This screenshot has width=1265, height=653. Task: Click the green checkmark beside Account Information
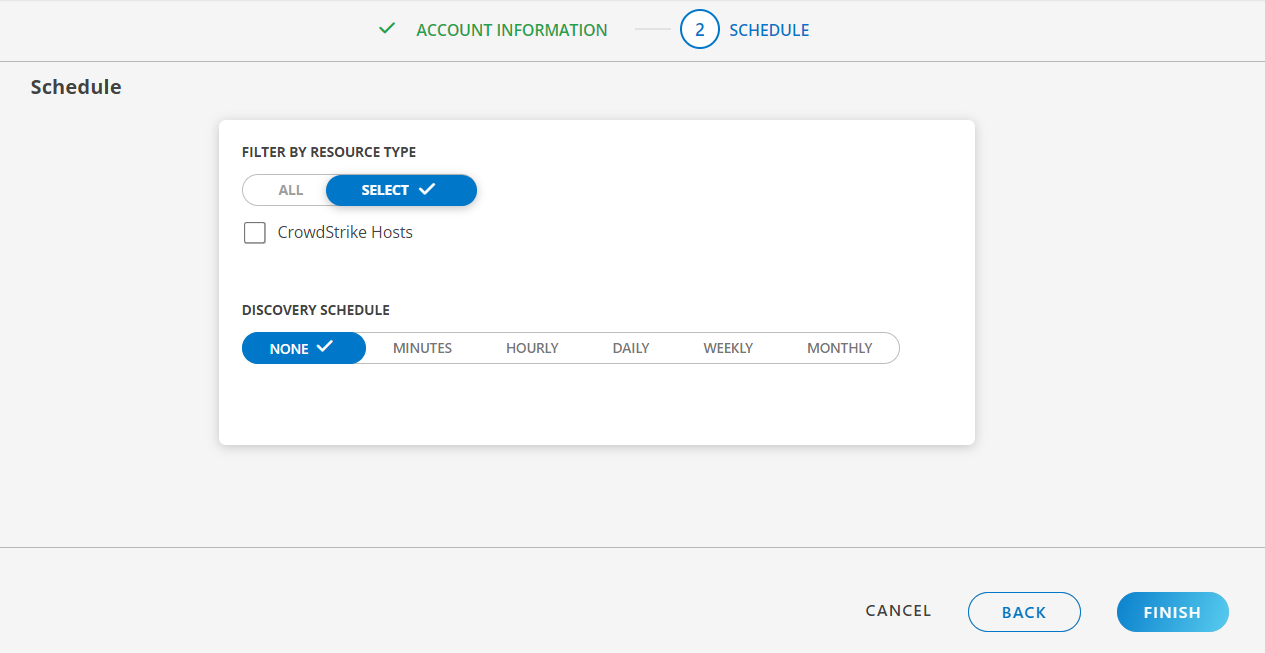[x=387, y=29]
